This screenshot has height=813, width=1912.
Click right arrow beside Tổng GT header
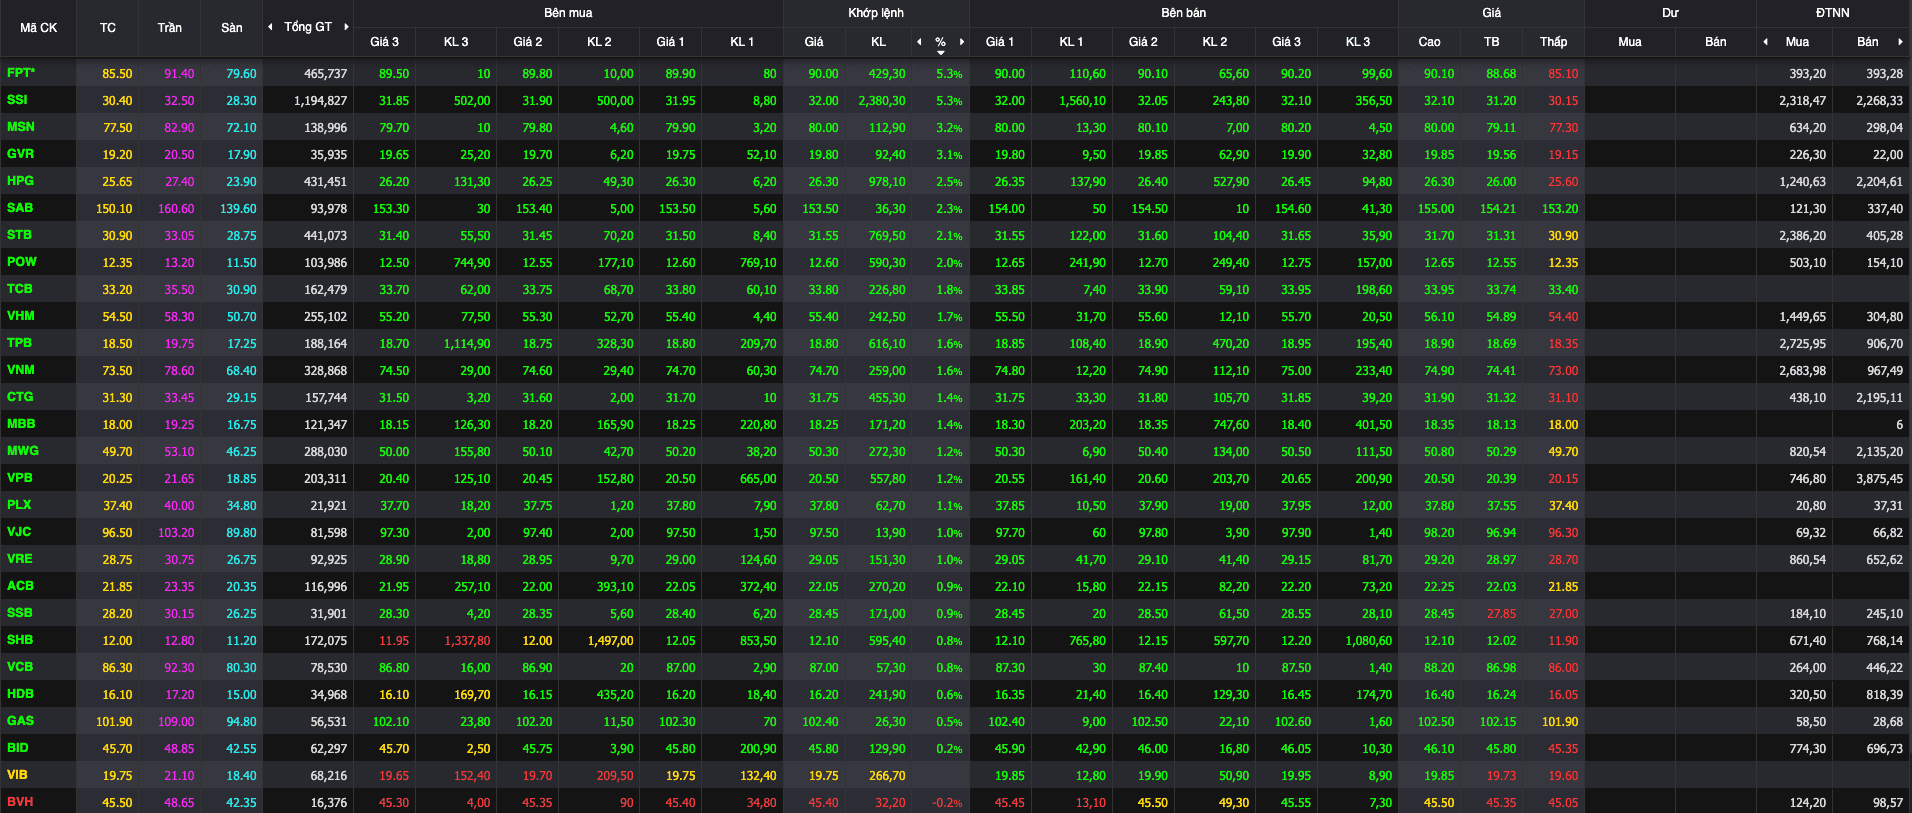tap(346, 27)
